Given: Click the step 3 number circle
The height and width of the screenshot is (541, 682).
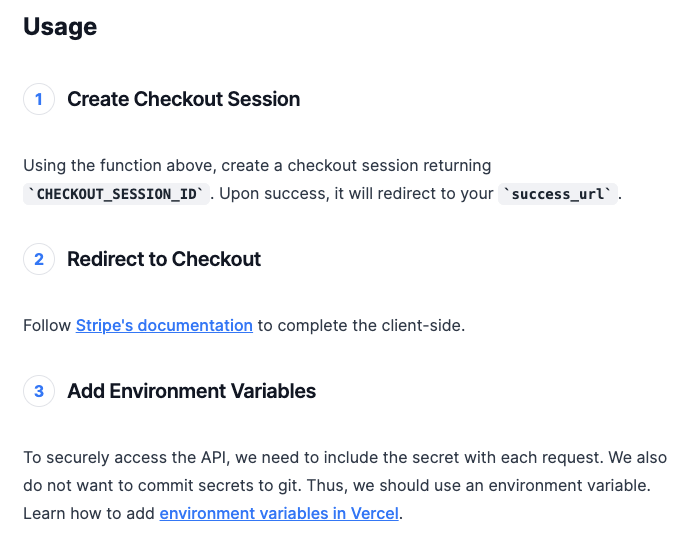Looking at the screenshot, I should coord(39,391).
